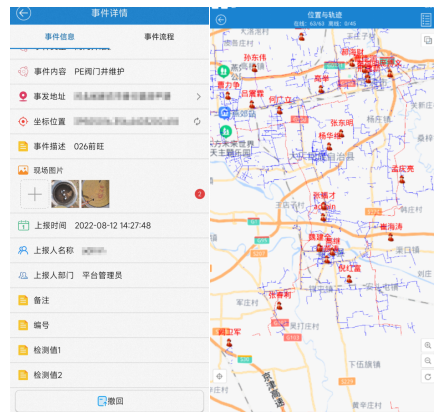
Task: Zoom out on the map
Action: (x=428, y=361)
